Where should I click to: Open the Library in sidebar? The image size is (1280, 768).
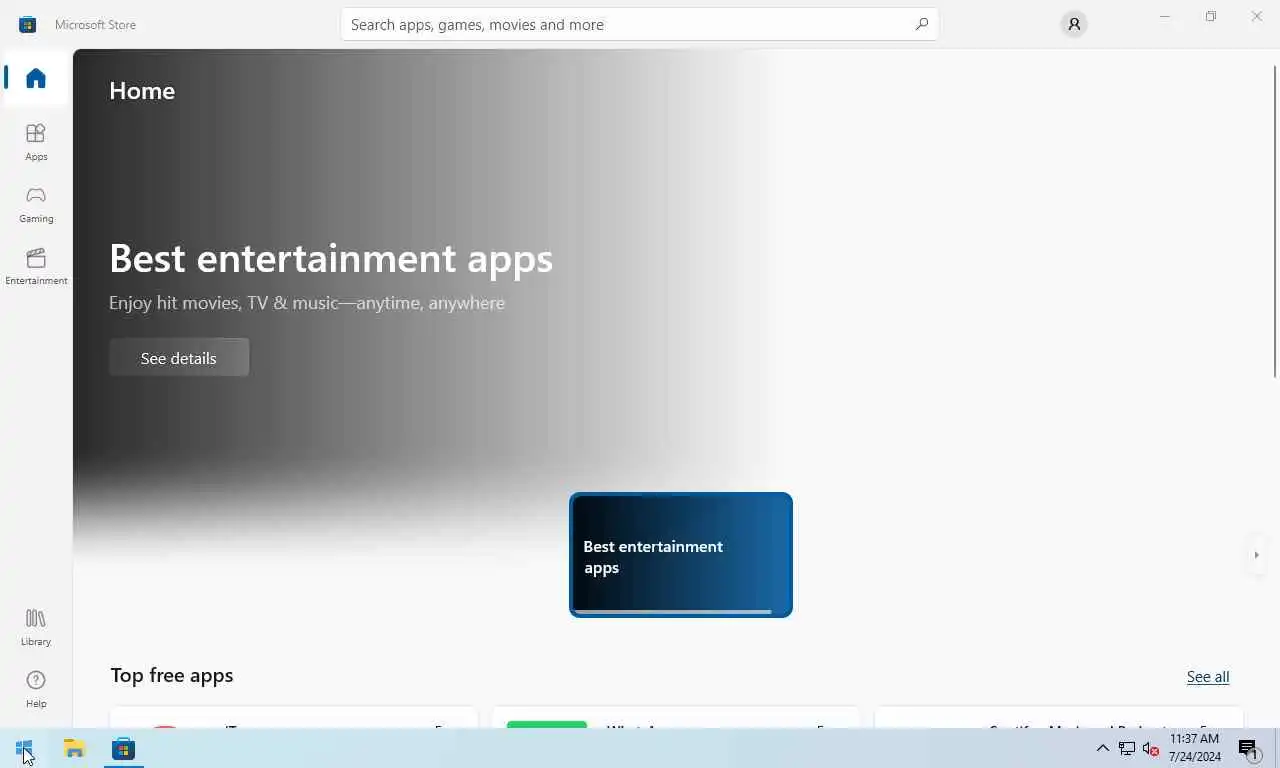(x=36, y=627)
